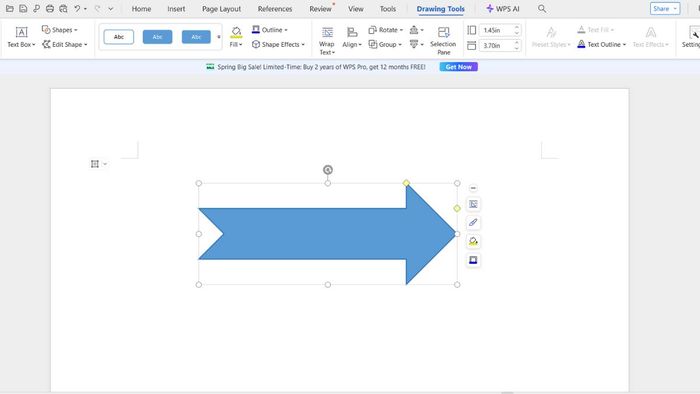Click the search magnifier icon
This screenshot has width=700, height=394.
click(542, 8)
